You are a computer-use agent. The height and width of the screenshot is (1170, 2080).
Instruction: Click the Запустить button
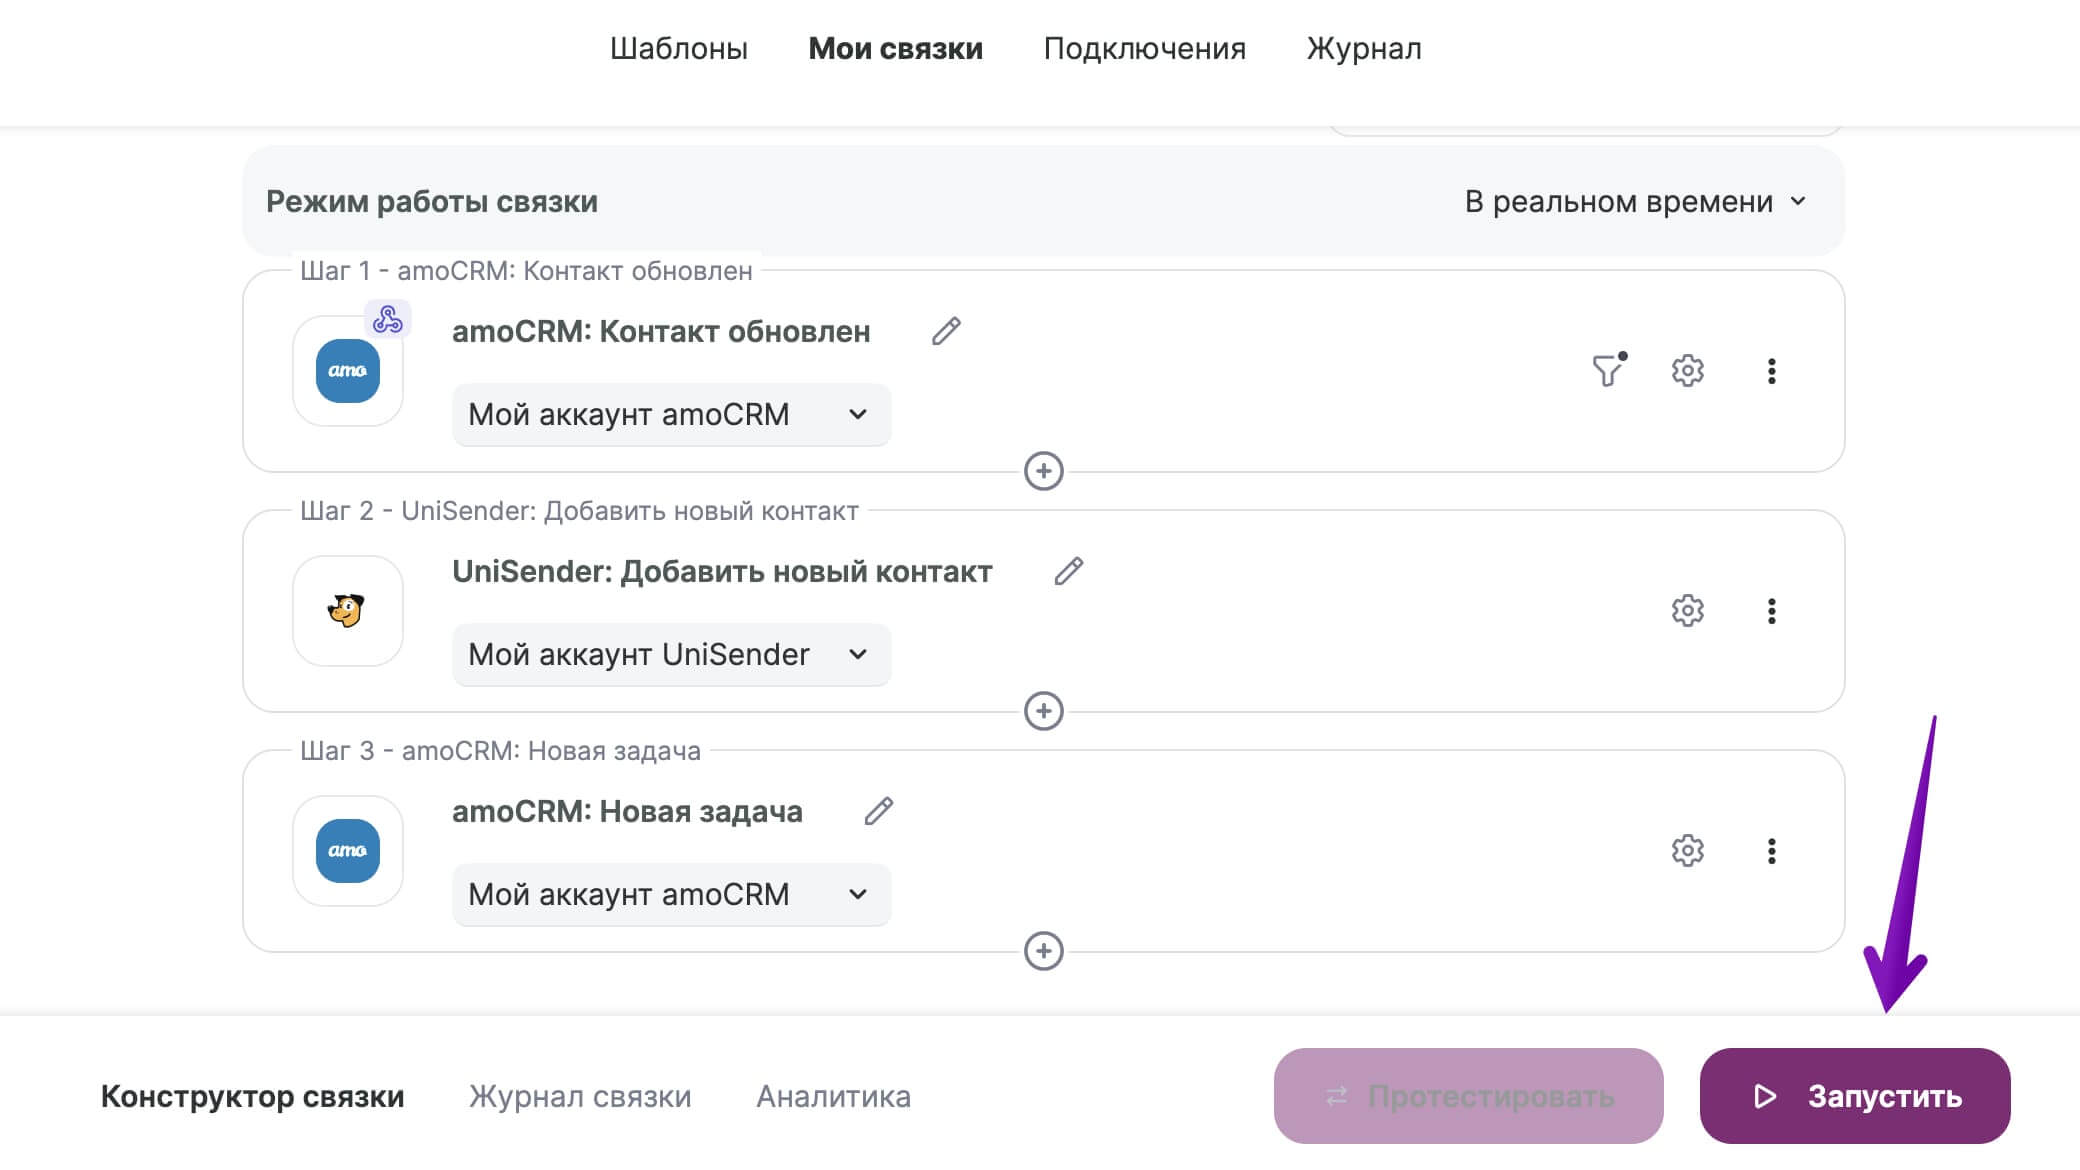click(x=1855, y=1096)
